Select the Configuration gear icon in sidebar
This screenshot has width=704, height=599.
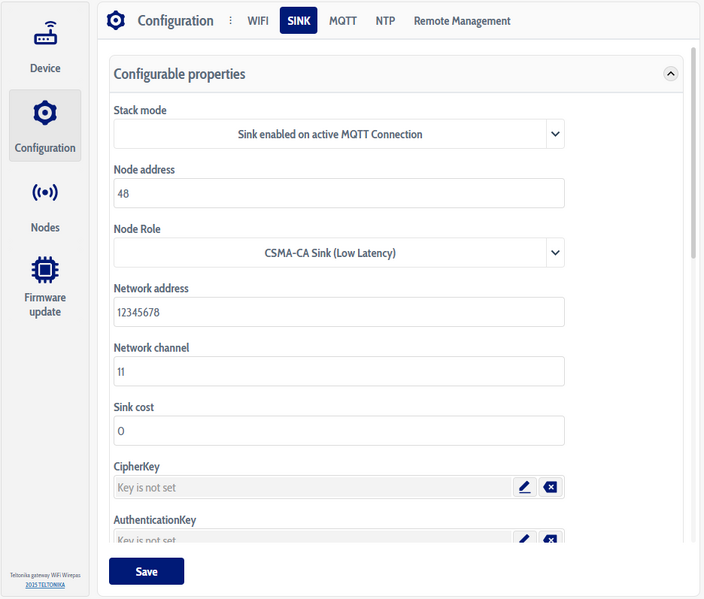[45, 114]
